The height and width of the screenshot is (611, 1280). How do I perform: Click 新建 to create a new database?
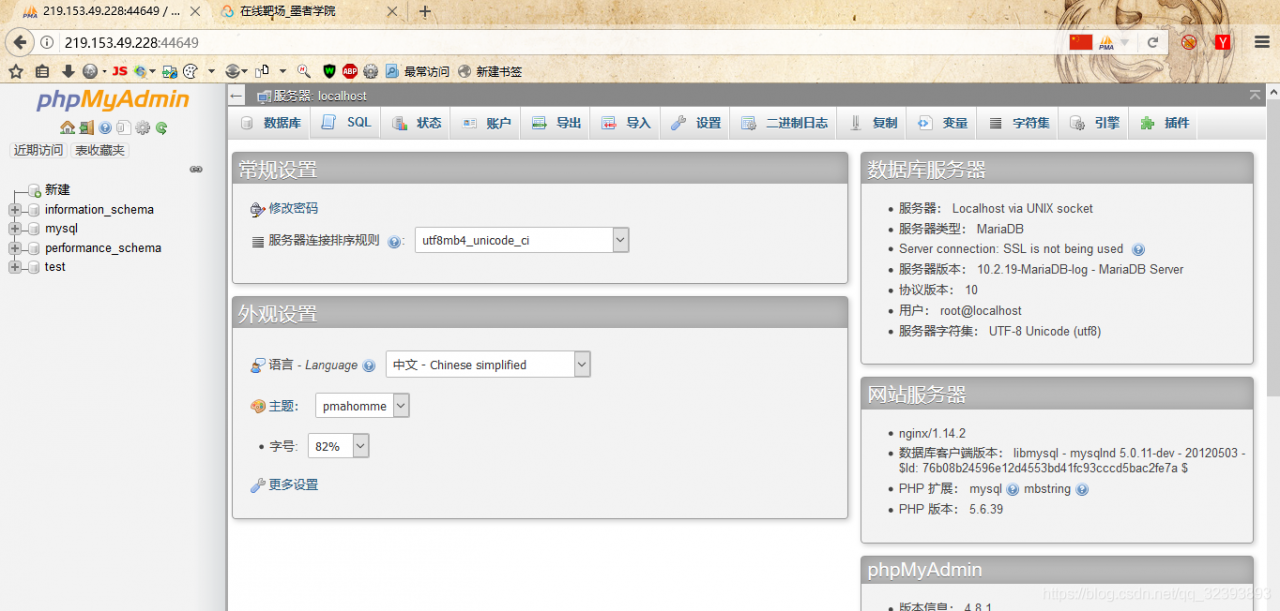57,190
